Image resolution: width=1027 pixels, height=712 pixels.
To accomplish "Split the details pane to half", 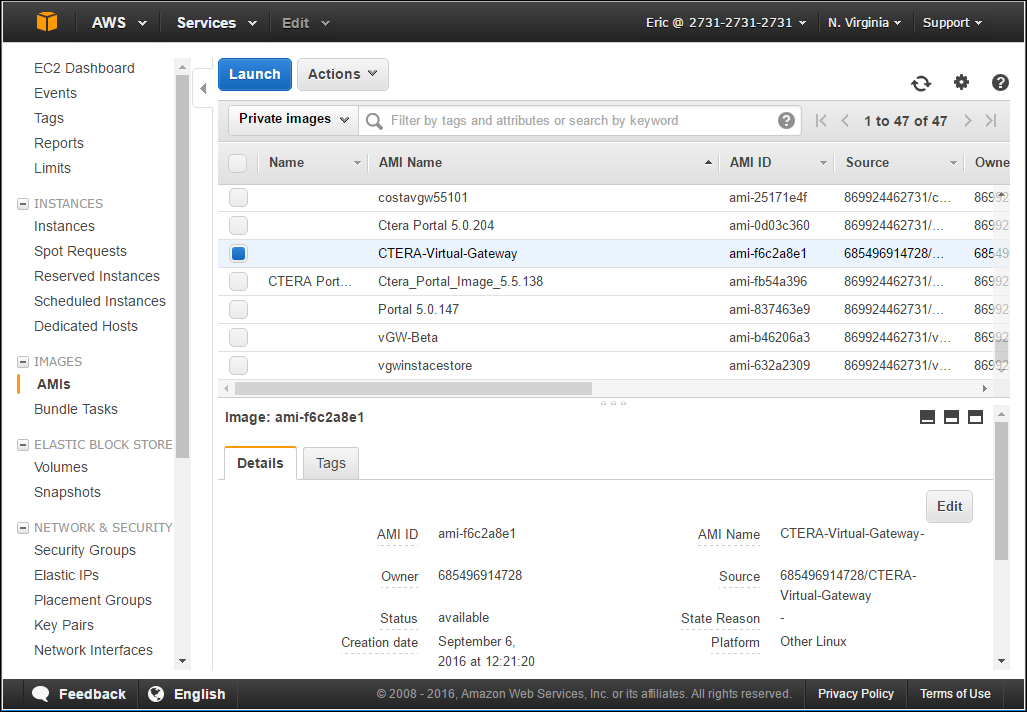I will click(x=951, y=417).
